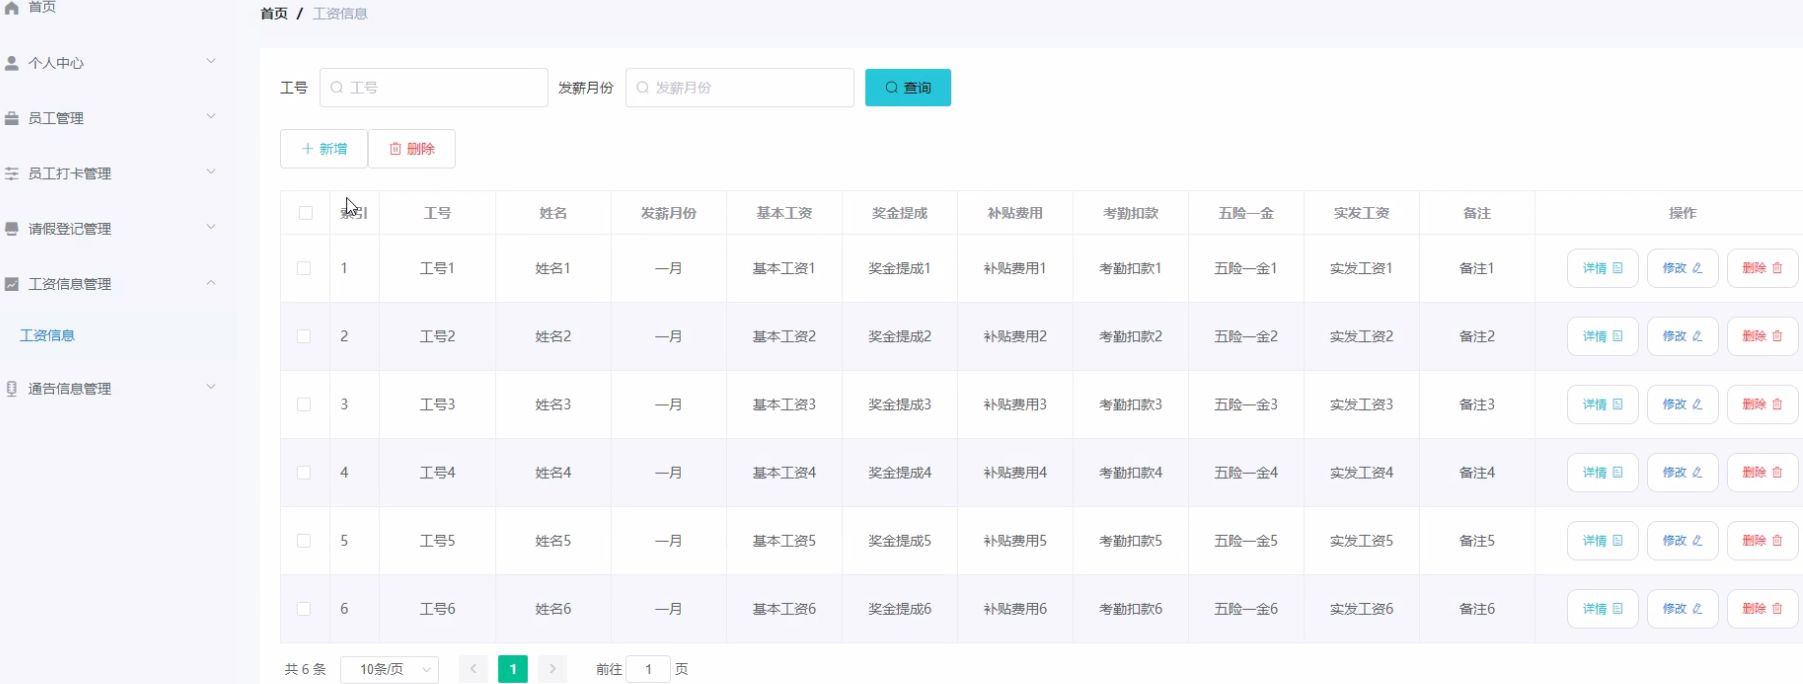
Task: Click the previous page arrow
Action: (x=473, y=669)
